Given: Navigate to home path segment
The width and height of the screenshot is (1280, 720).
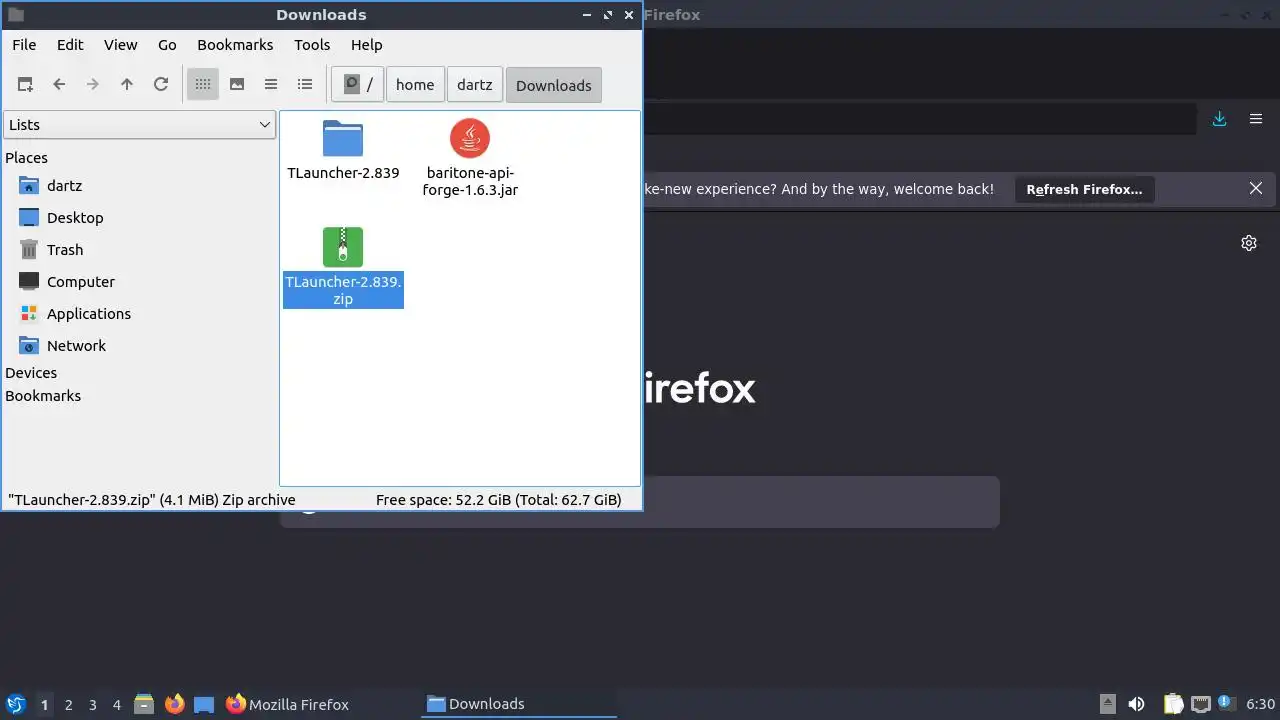Looking at the screenshot, I should point(415,85).
